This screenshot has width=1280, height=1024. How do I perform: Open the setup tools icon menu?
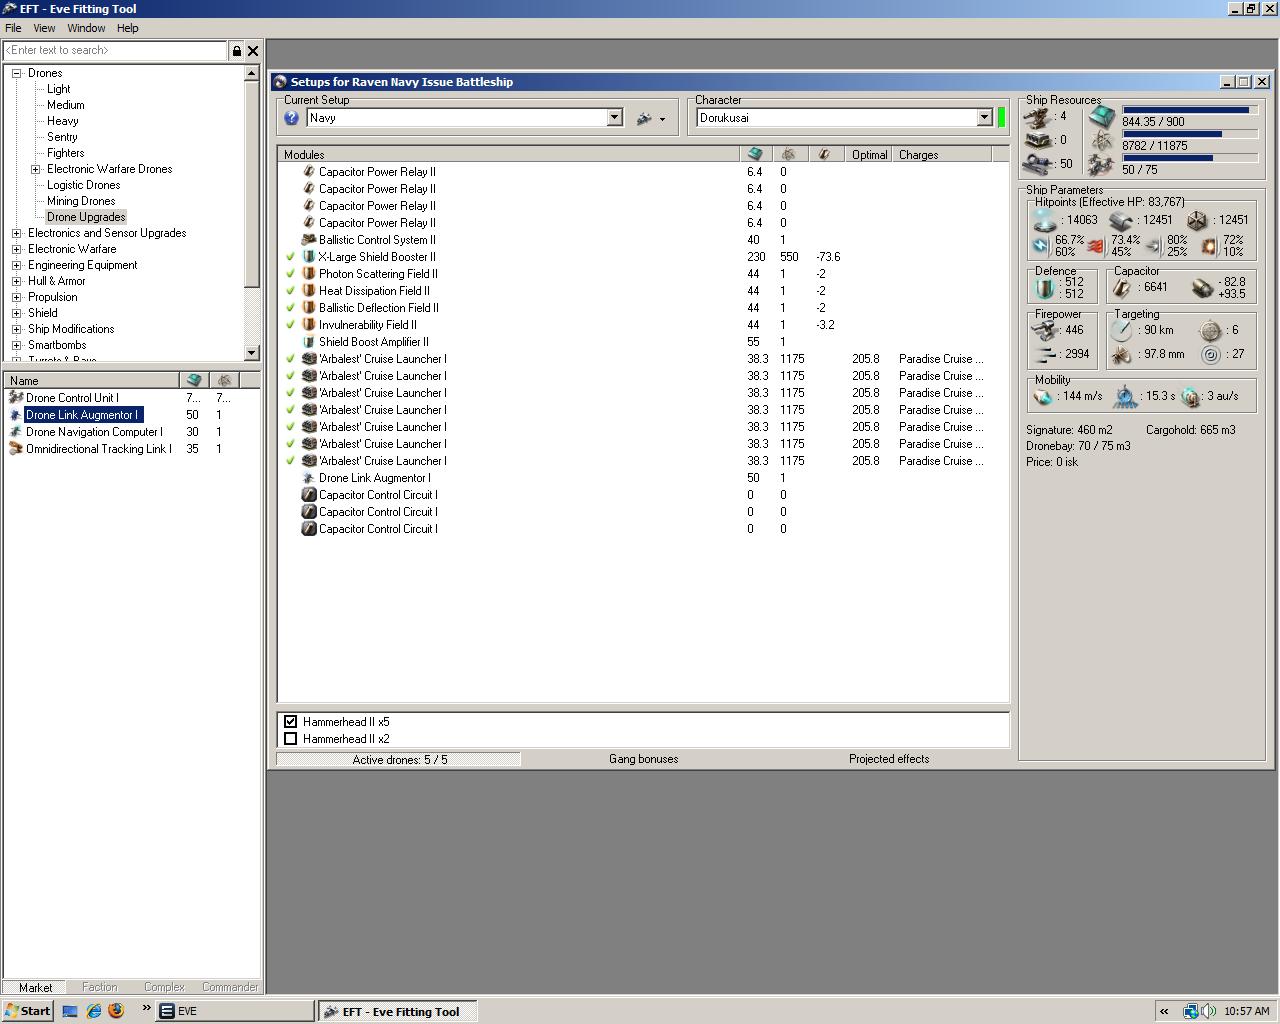pyautogui.click(x=650, y=118)
